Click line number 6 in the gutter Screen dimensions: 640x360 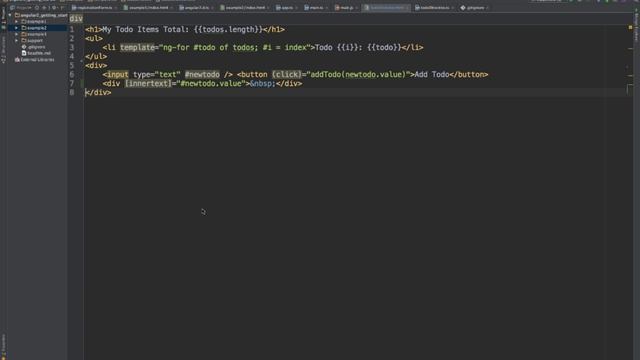[72, 74]
